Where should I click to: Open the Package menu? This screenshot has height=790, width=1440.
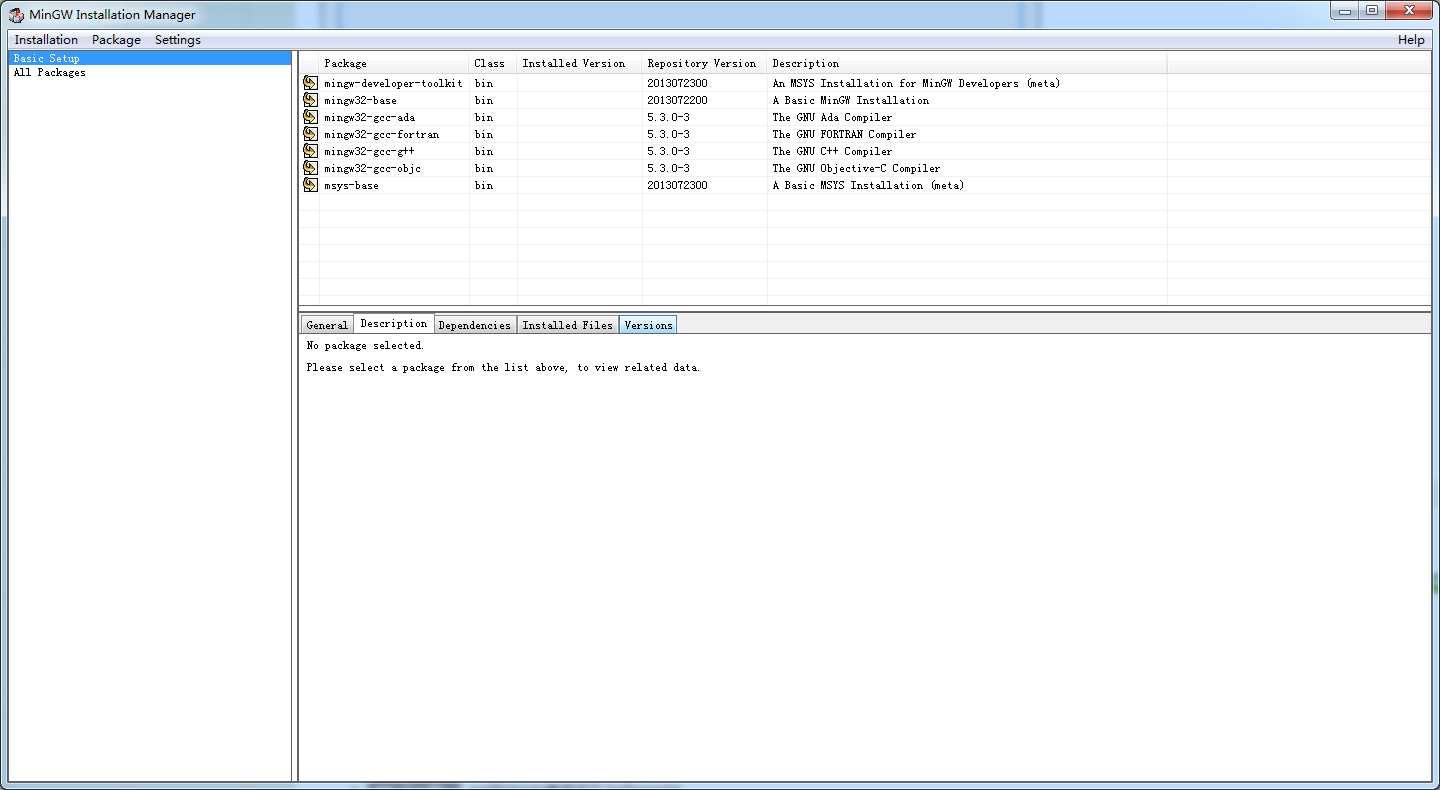point(116,40)
